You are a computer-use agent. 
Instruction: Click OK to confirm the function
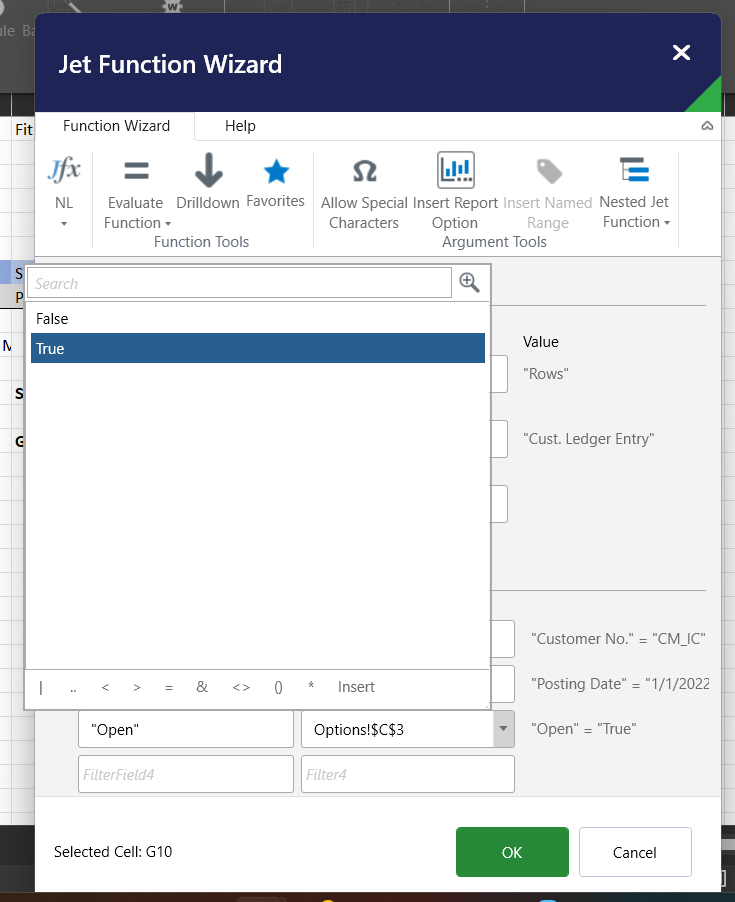[x=512, y=852]
